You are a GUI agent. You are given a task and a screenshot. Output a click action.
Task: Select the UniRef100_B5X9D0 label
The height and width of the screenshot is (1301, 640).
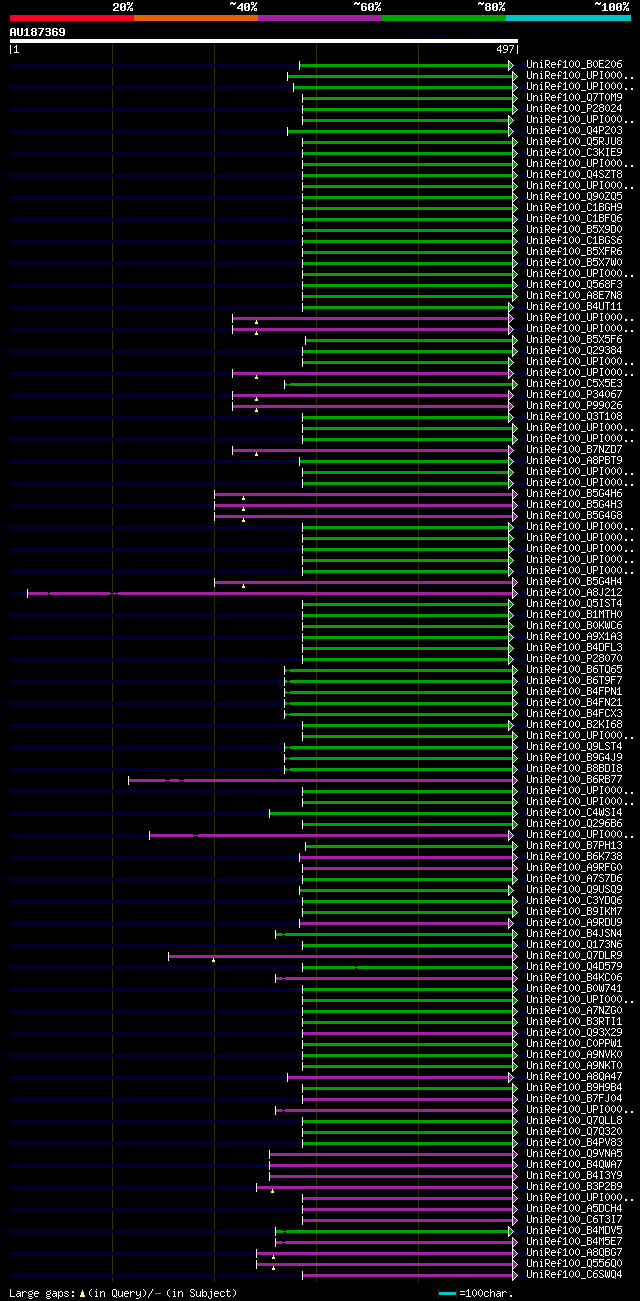tap(575, 230)
